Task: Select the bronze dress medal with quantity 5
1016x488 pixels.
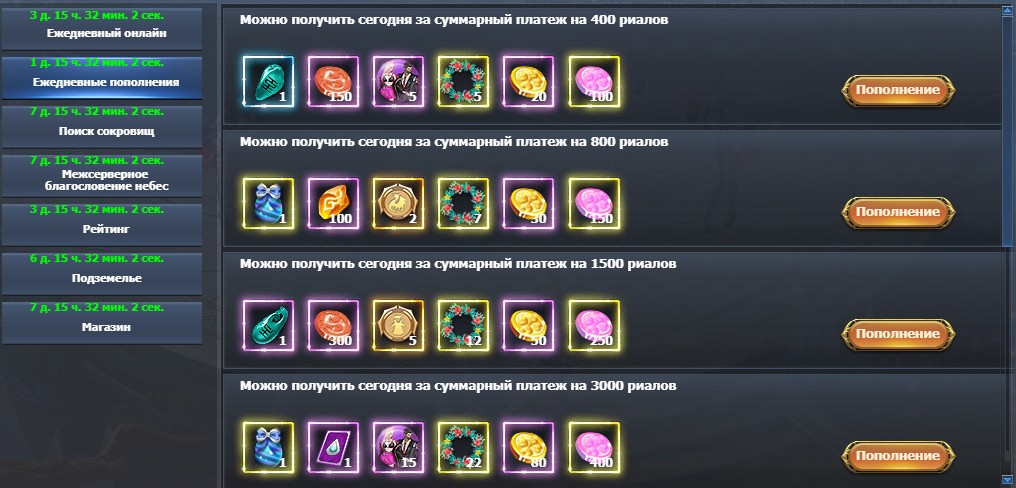Action: tap(398, 325)
